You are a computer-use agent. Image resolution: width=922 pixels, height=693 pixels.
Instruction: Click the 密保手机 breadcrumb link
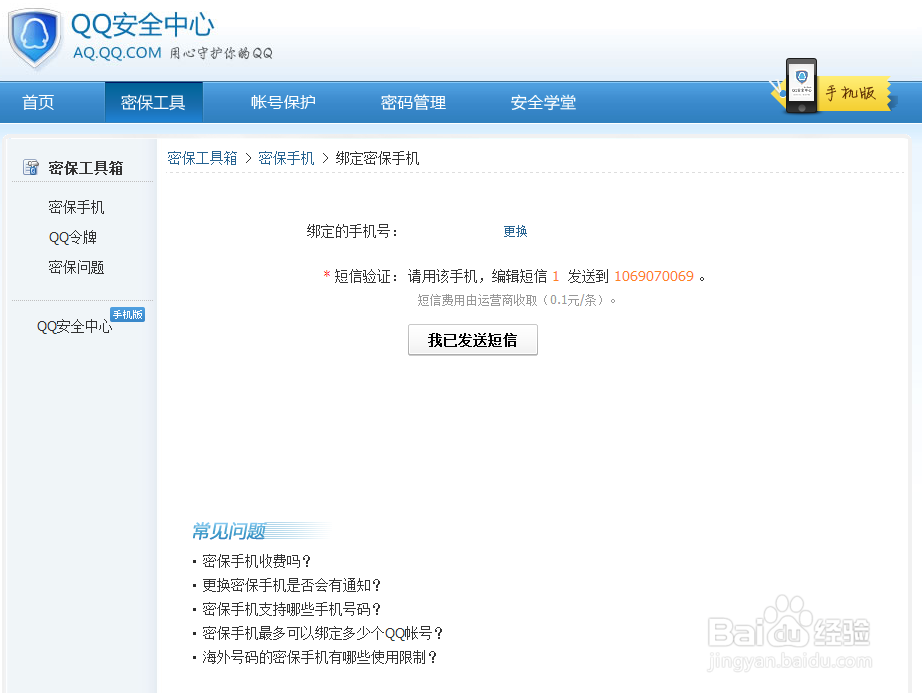285,157
